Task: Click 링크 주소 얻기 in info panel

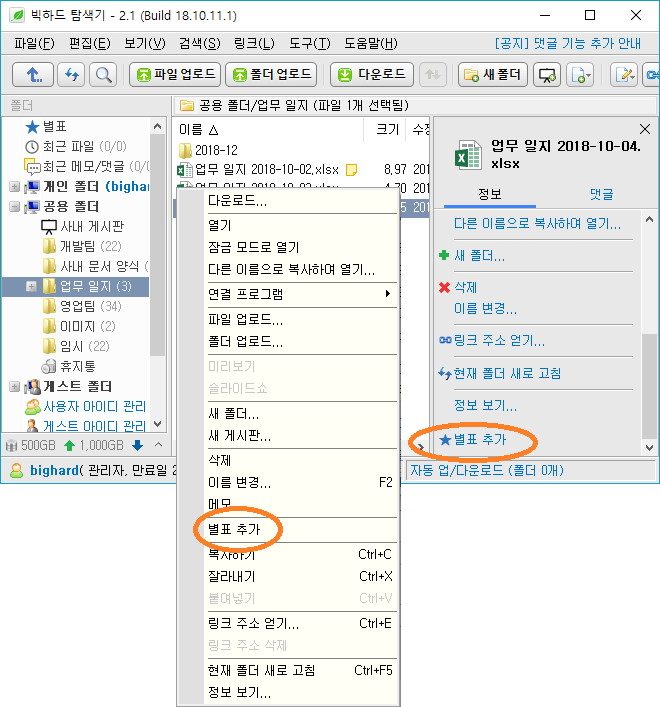Action: click(492, 340)
